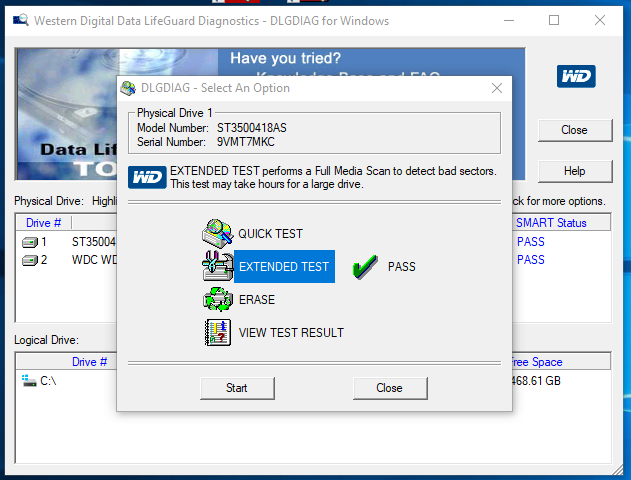Click the green PASS checkmark icon
The height and width of the screenshot is (480, 631).
(366, 267)
